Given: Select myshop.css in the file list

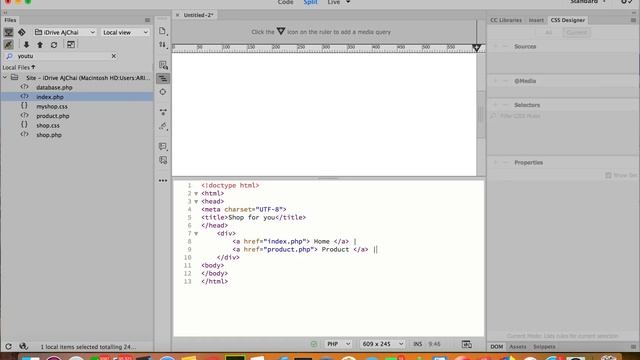Looking at the screenshot, I should 52,107.
